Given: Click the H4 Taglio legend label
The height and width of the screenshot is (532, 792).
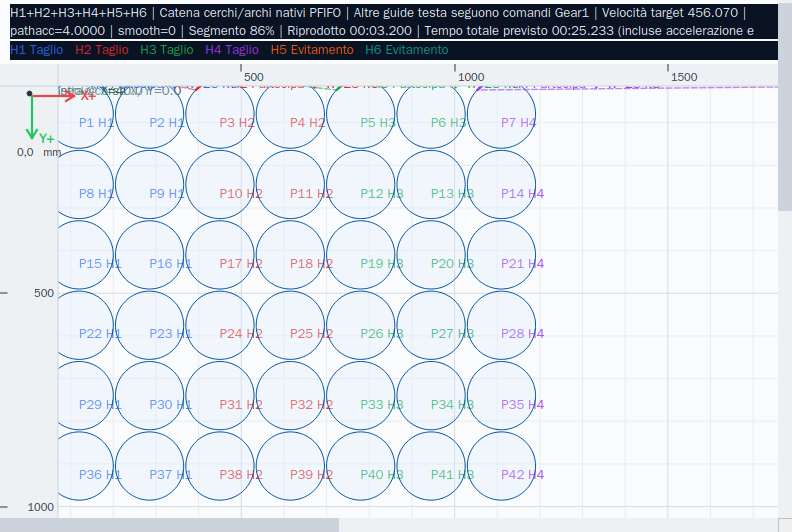Looking at the screenshot, I should 232,50.
